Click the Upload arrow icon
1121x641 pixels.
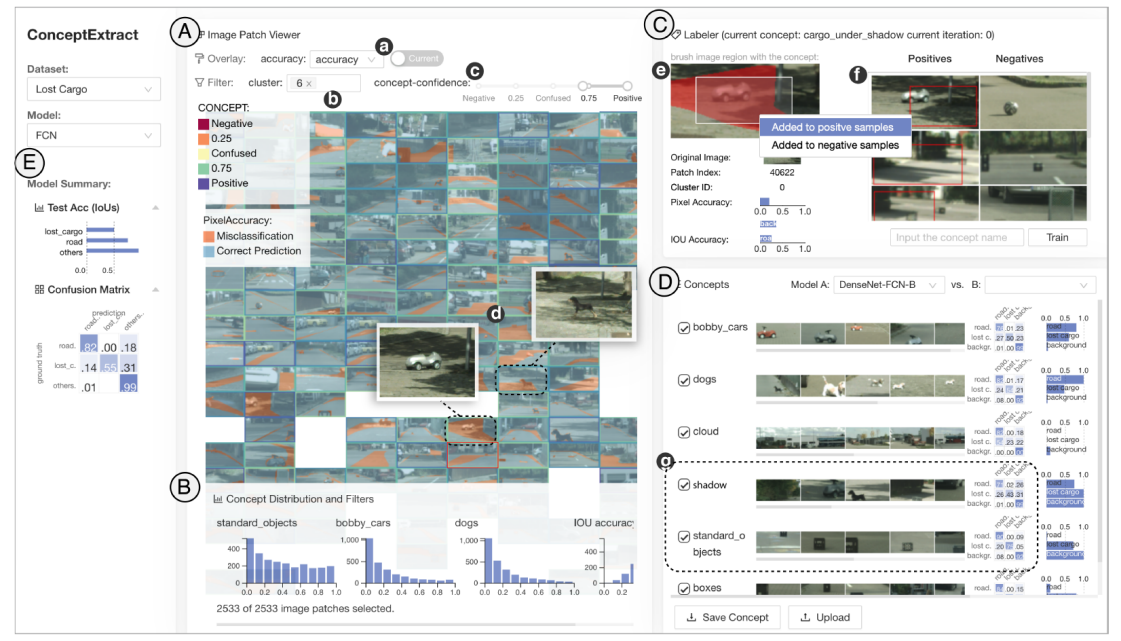tap(804, 617)
